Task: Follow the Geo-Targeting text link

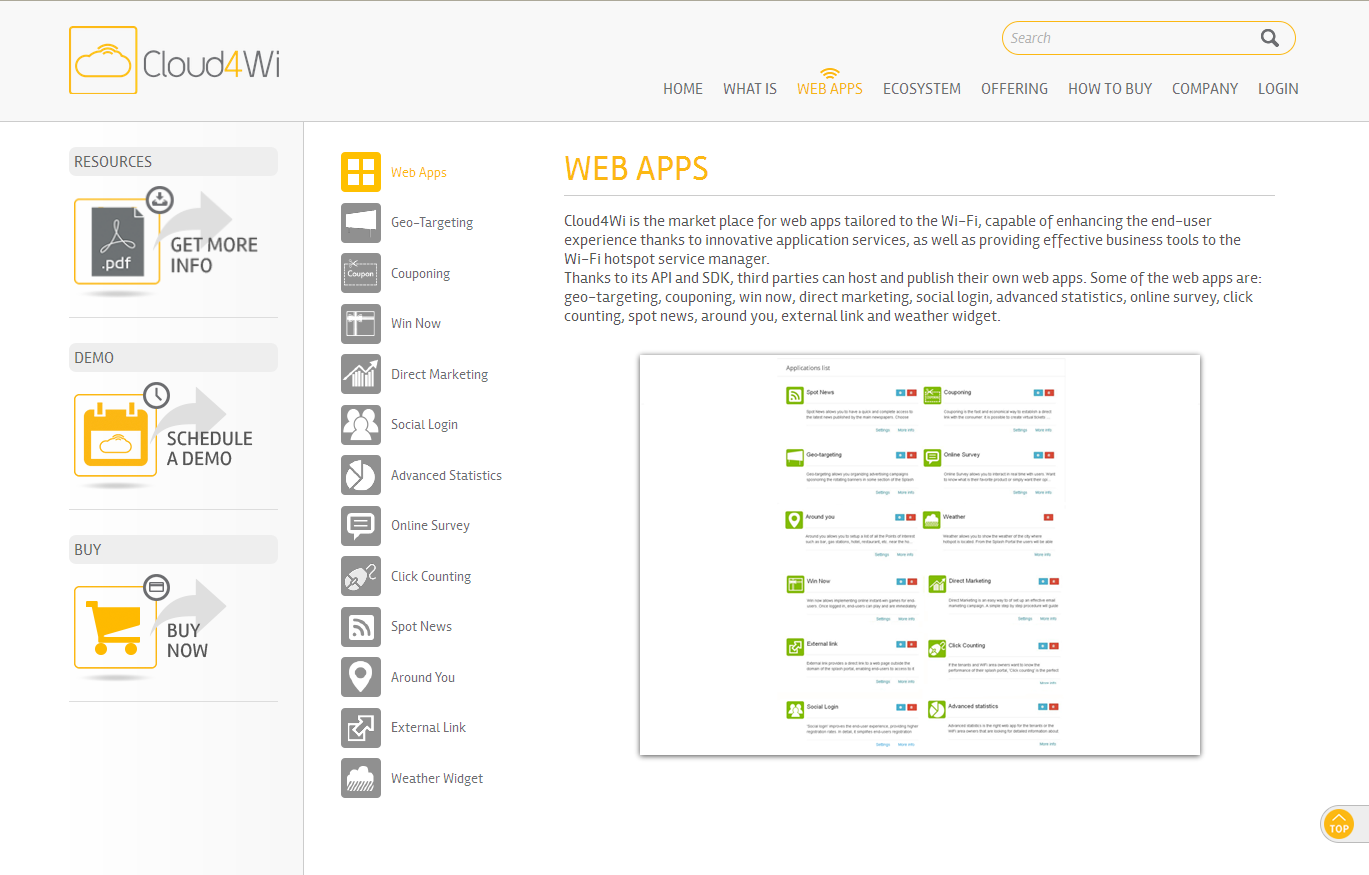Action: coord(432,223)
